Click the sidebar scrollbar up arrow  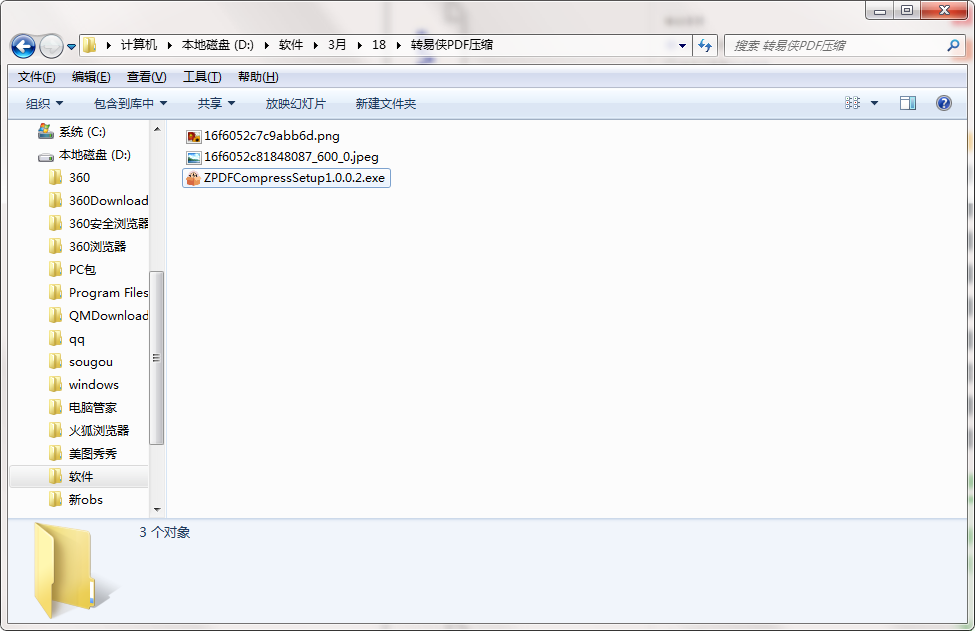coord(157,129)
